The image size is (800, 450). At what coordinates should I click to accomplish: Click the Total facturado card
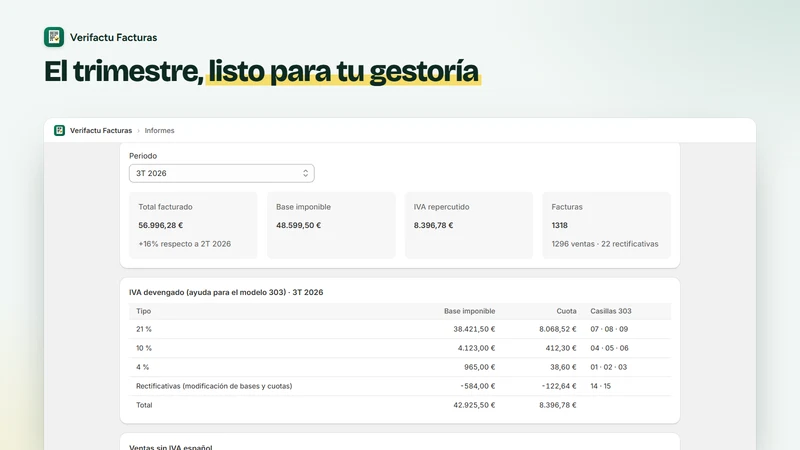pos(193,225)
